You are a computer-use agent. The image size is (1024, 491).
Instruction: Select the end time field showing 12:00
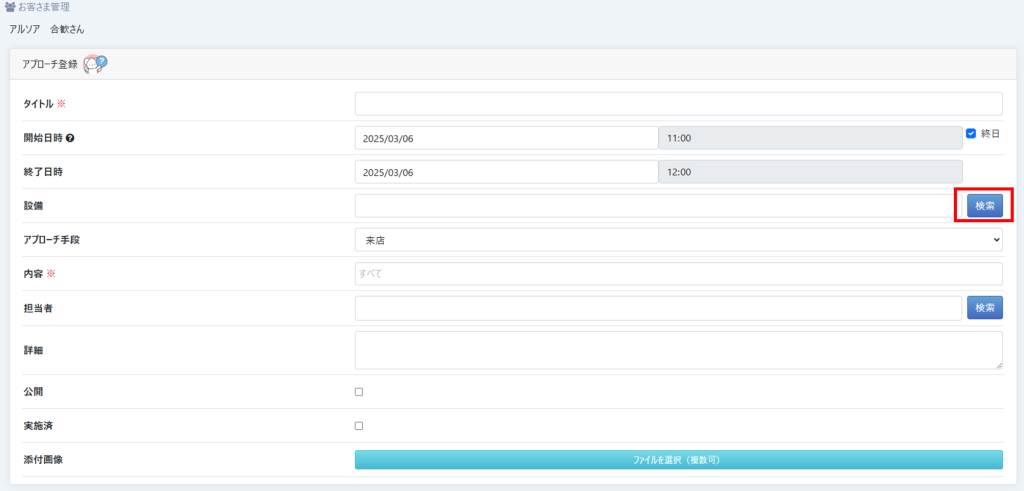810,172
